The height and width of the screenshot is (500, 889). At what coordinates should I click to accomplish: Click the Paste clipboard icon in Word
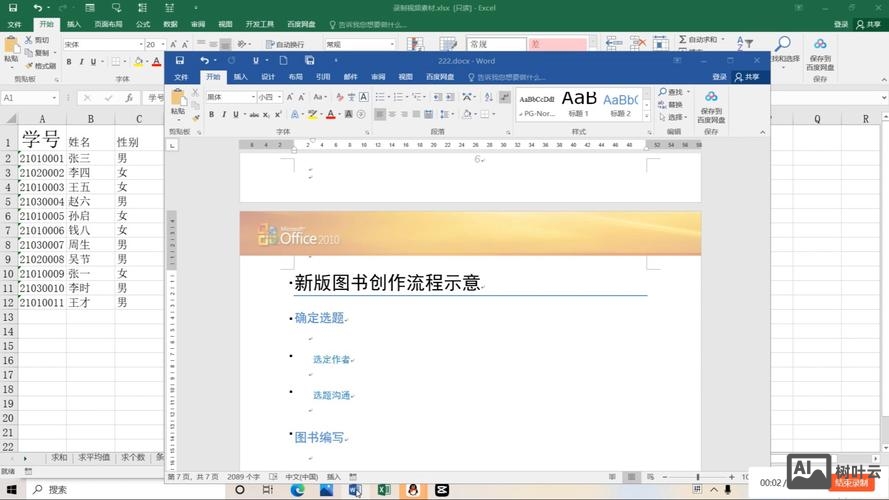[177, 98]
